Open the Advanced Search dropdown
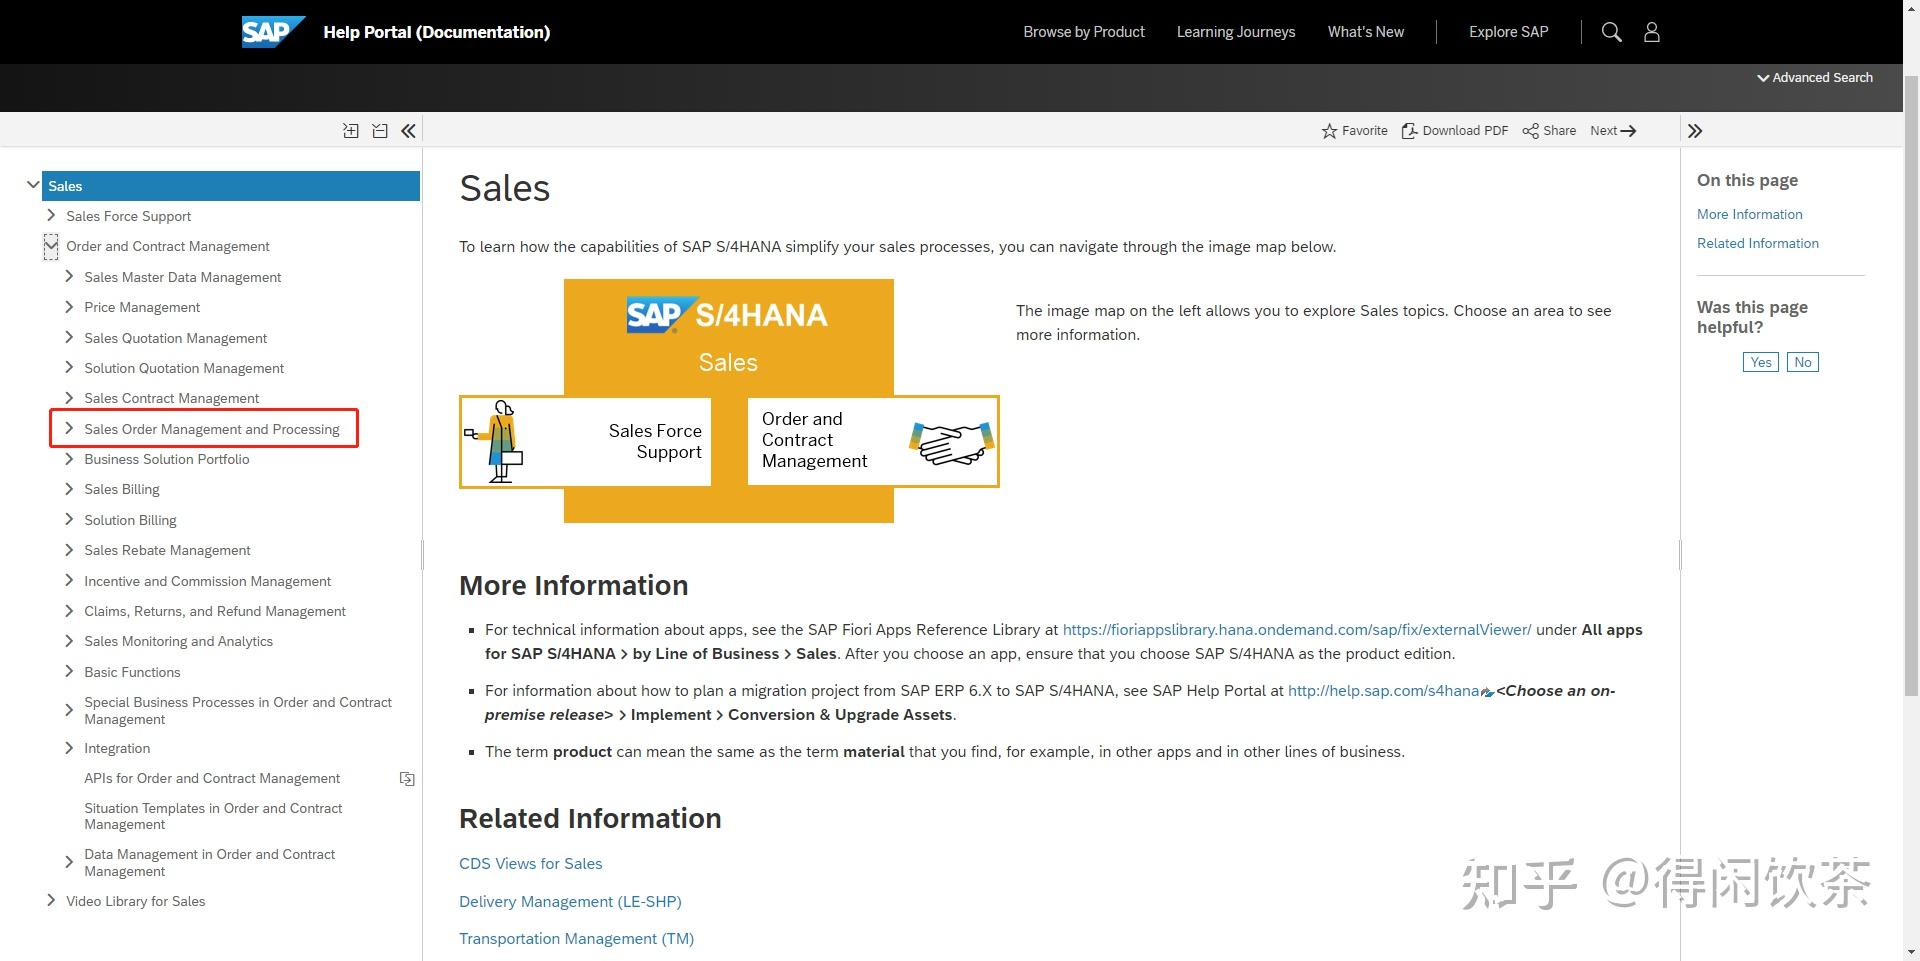 point(1814,77)
